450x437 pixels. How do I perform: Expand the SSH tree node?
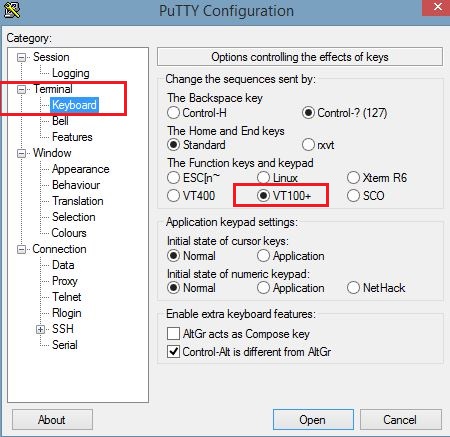(40, 329)
